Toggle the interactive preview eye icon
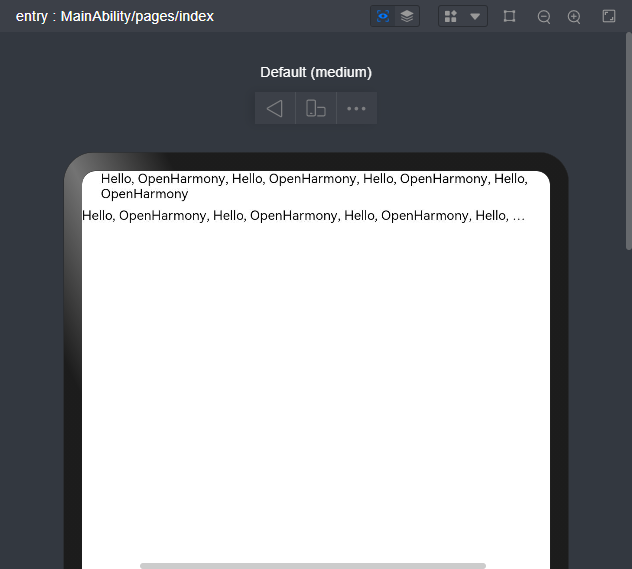Screen dimensions: 632x569 pos(383,16)
